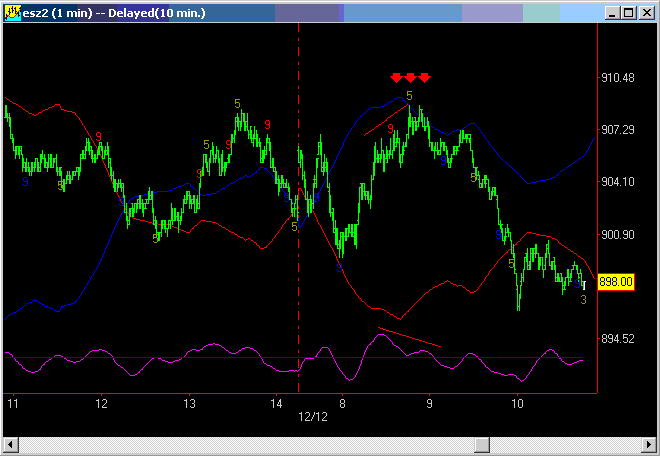
Task: Click the chart window's title bar icon
Action: pos(13,12)
